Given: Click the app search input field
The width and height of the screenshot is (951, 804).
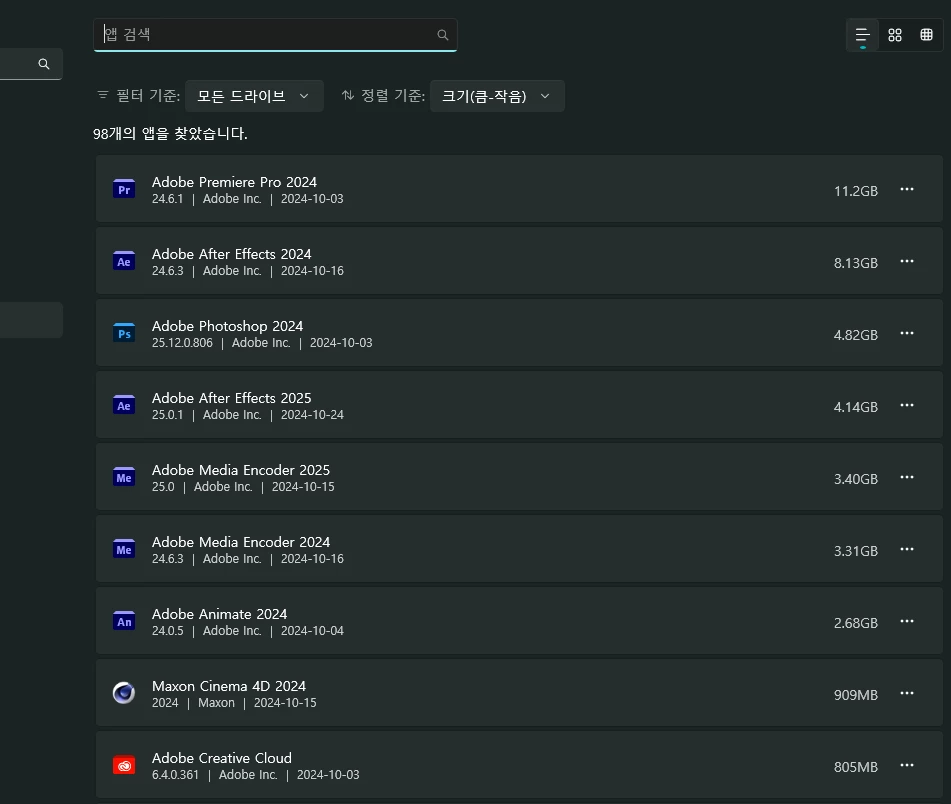Looking at the screenshot, I should [x=275, y=35].
